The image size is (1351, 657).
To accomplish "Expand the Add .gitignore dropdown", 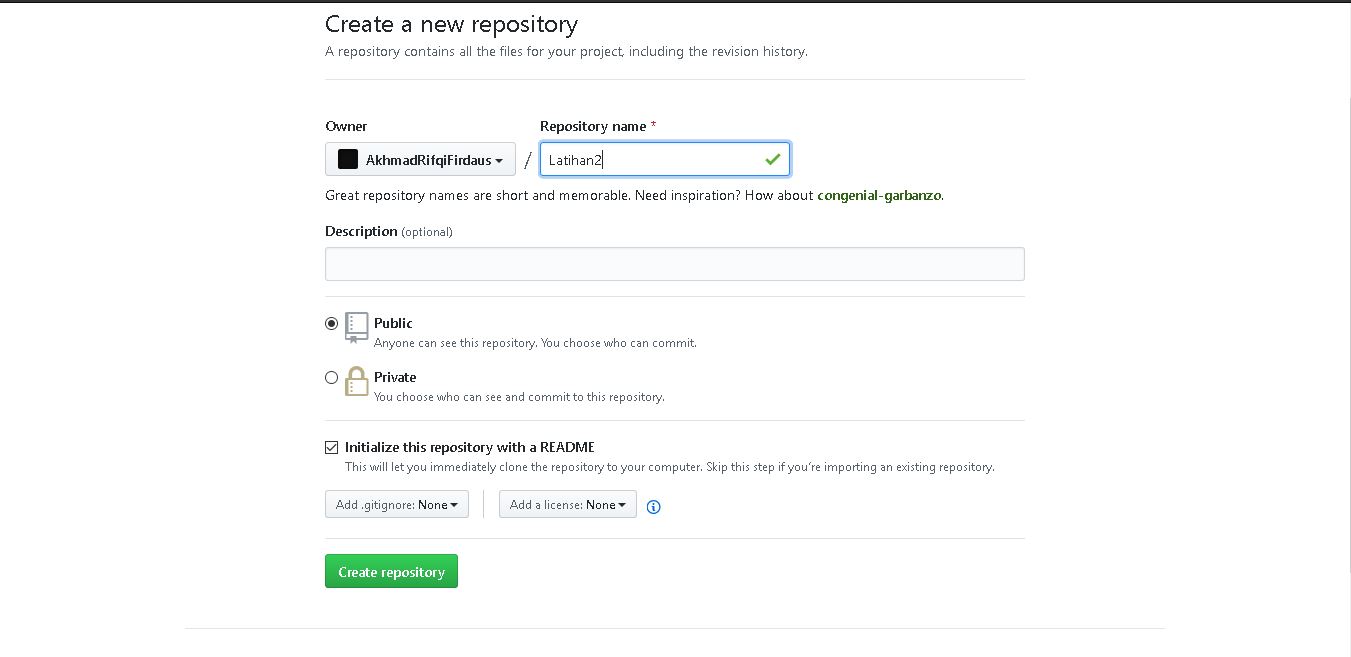I will (x=397, y=504).
